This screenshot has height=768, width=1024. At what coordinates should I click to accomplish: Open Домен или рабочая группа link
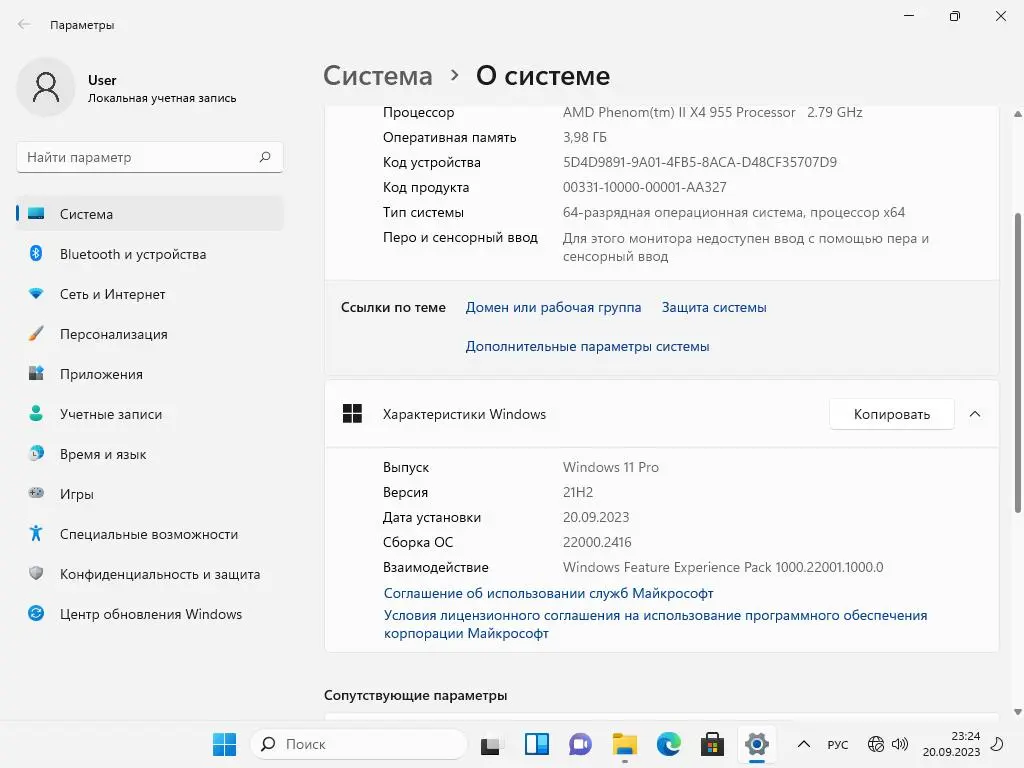coord(553,307)
